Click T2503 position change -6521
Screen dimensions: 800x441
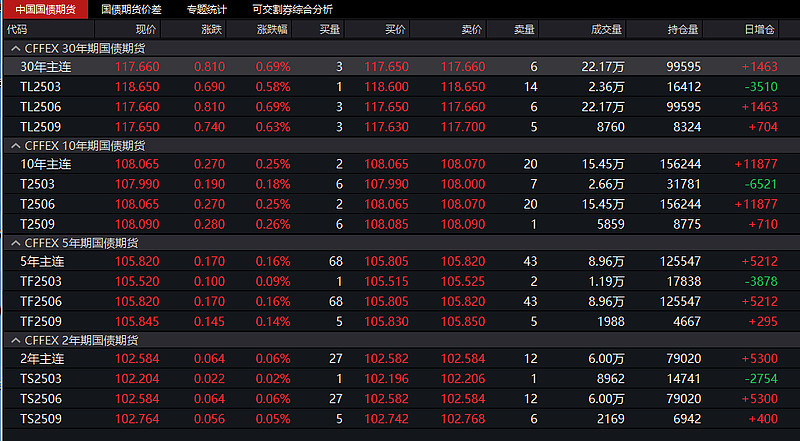pos(761,184)
